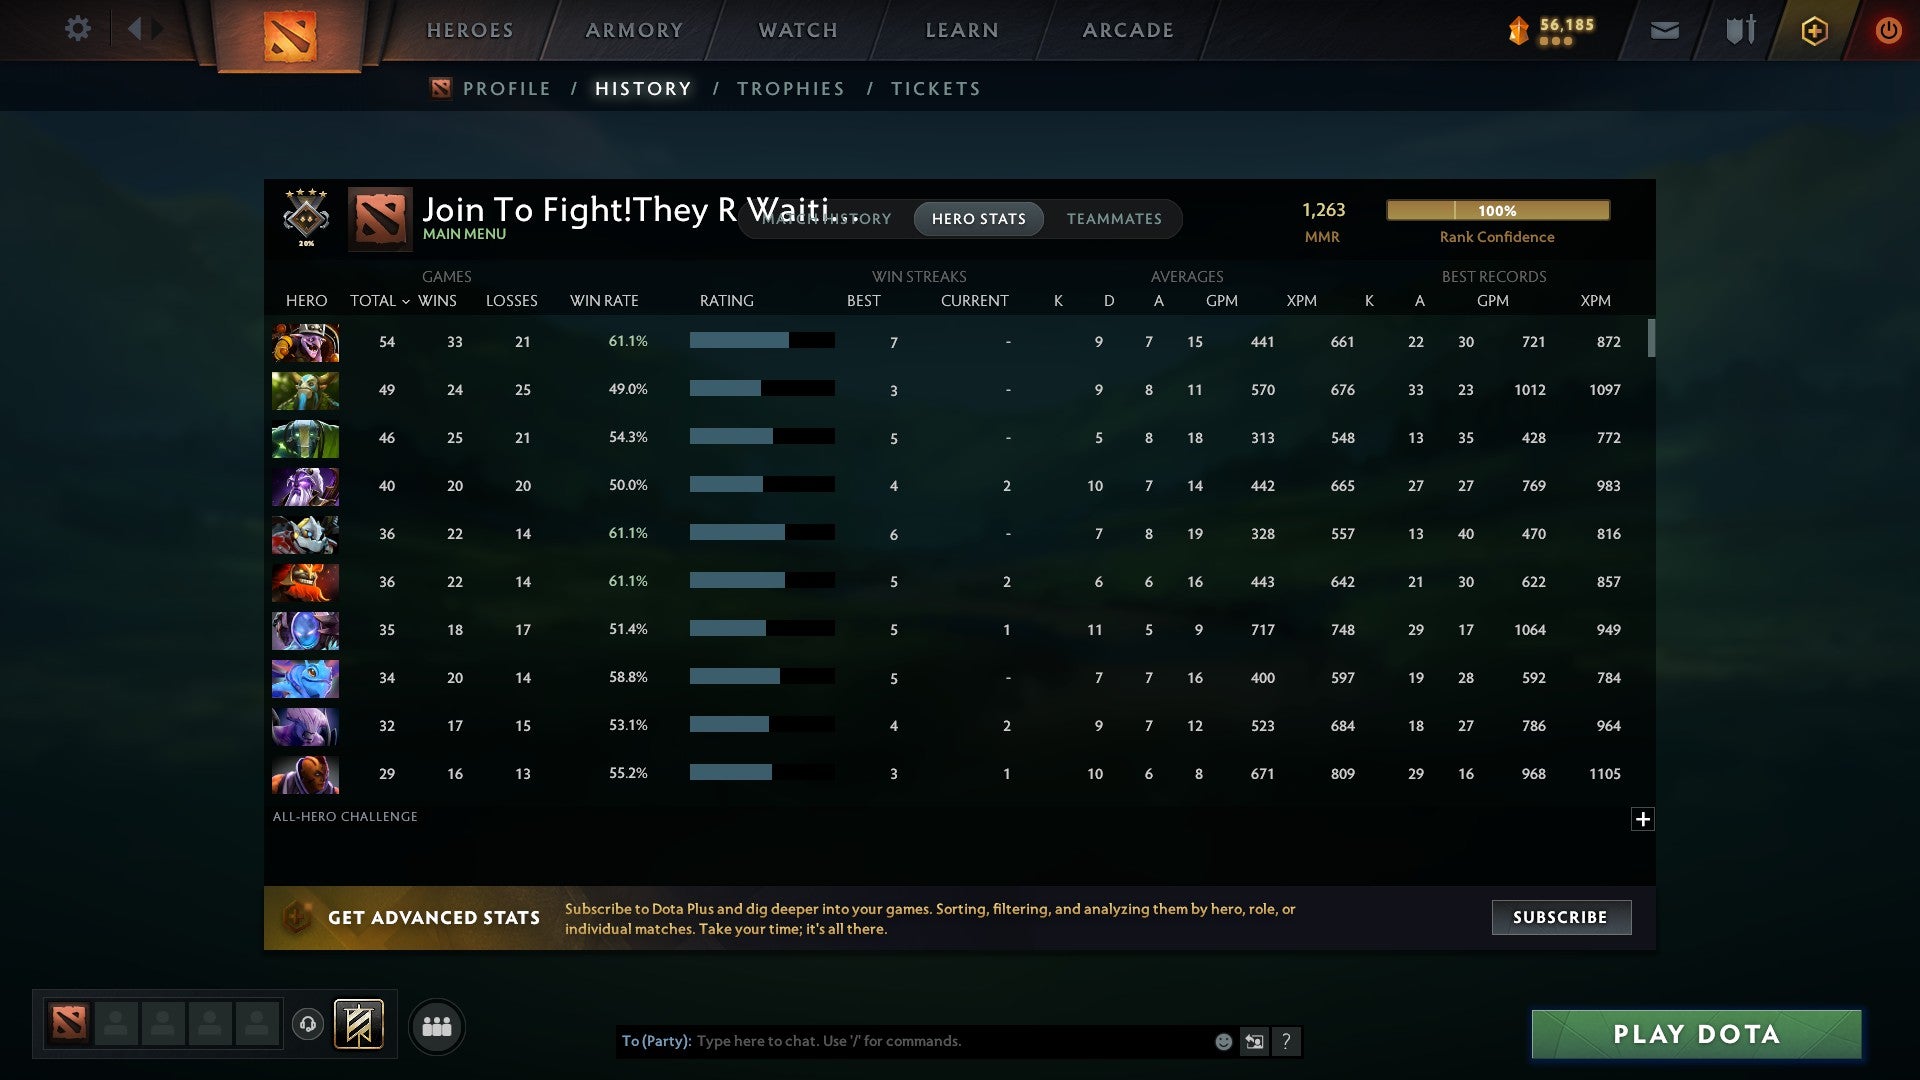Click the red power button

pyautogui.click(x=1889, y=30)
